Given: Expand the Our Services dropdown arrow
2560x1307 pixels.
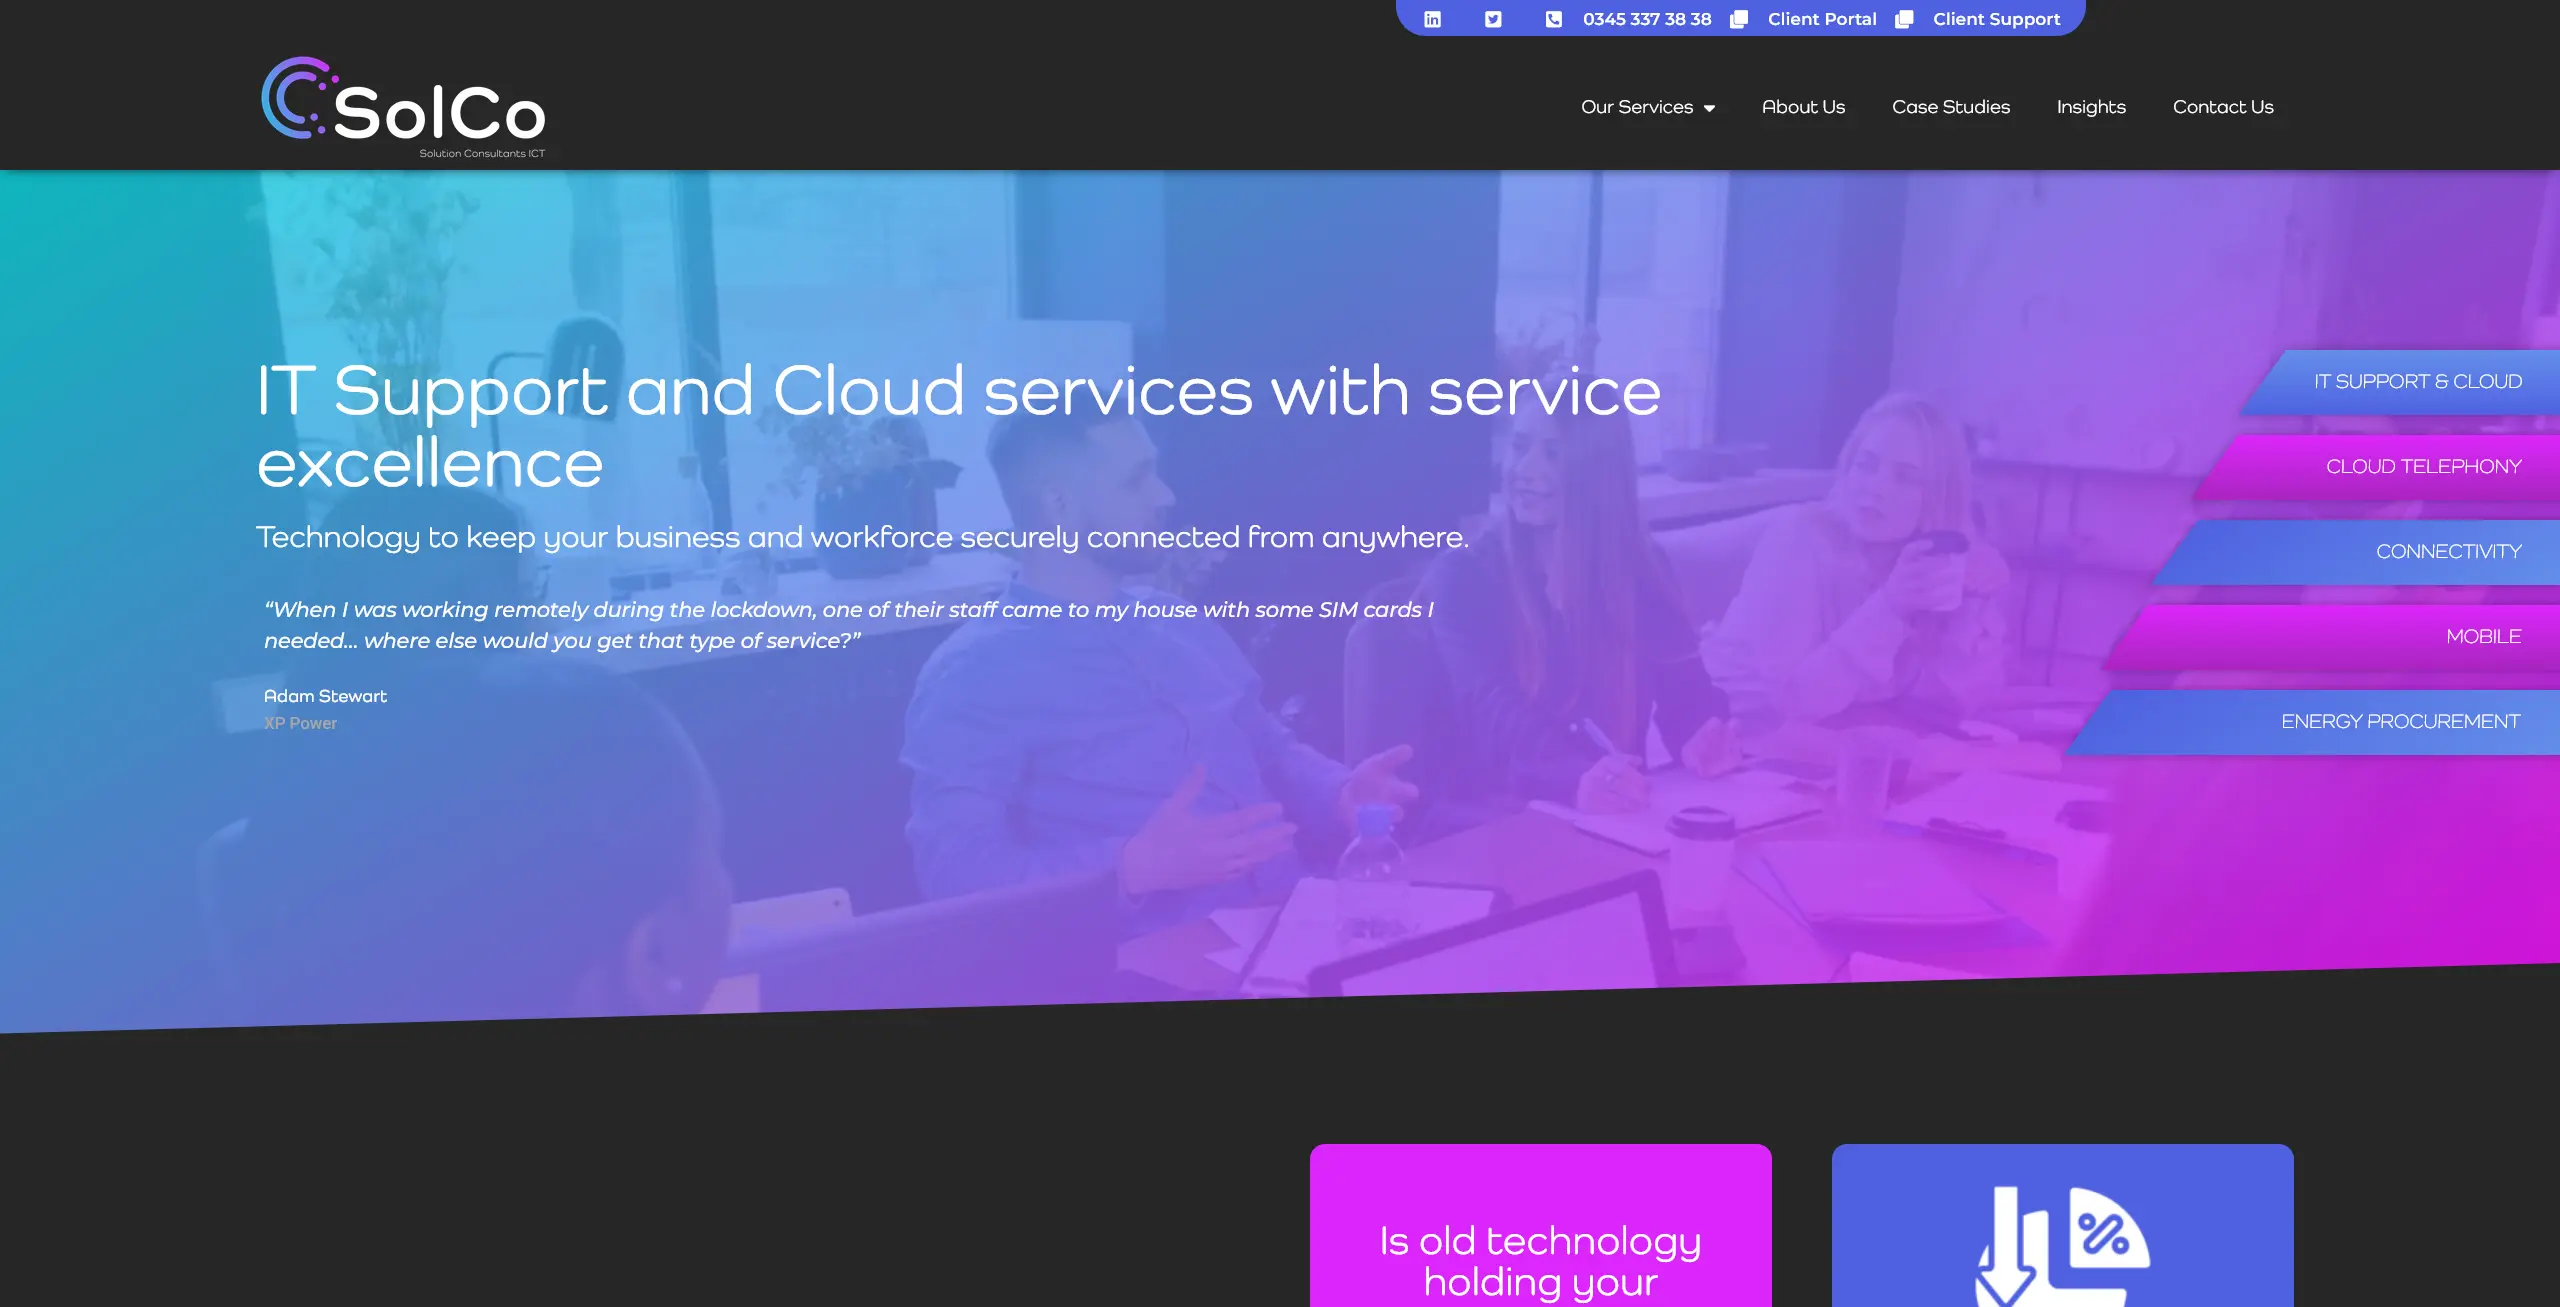Looking at the screenshot, I should pyautogui.click(x=1710, y=108).
